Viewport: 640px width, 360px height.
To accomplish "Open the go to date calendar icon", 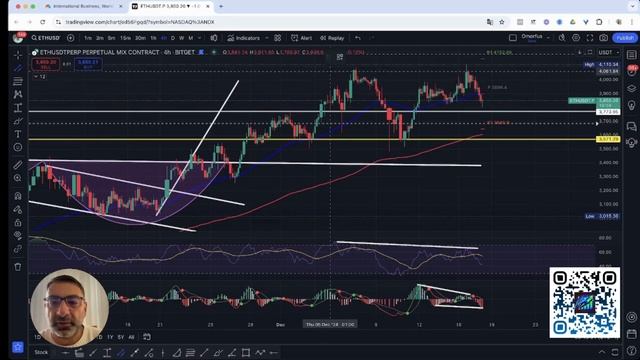I will pos(147,337).
